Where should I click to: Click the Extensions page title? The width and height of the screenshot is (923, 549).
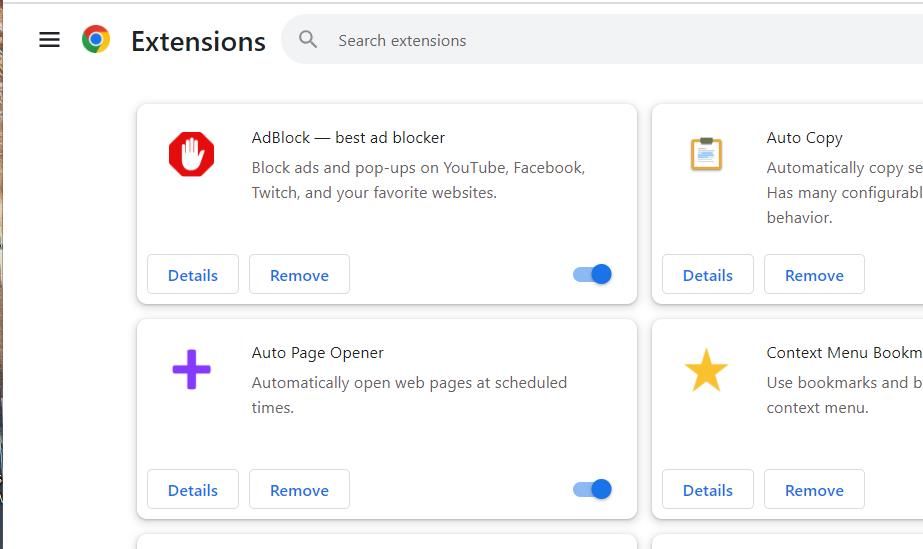pos(198,41)
